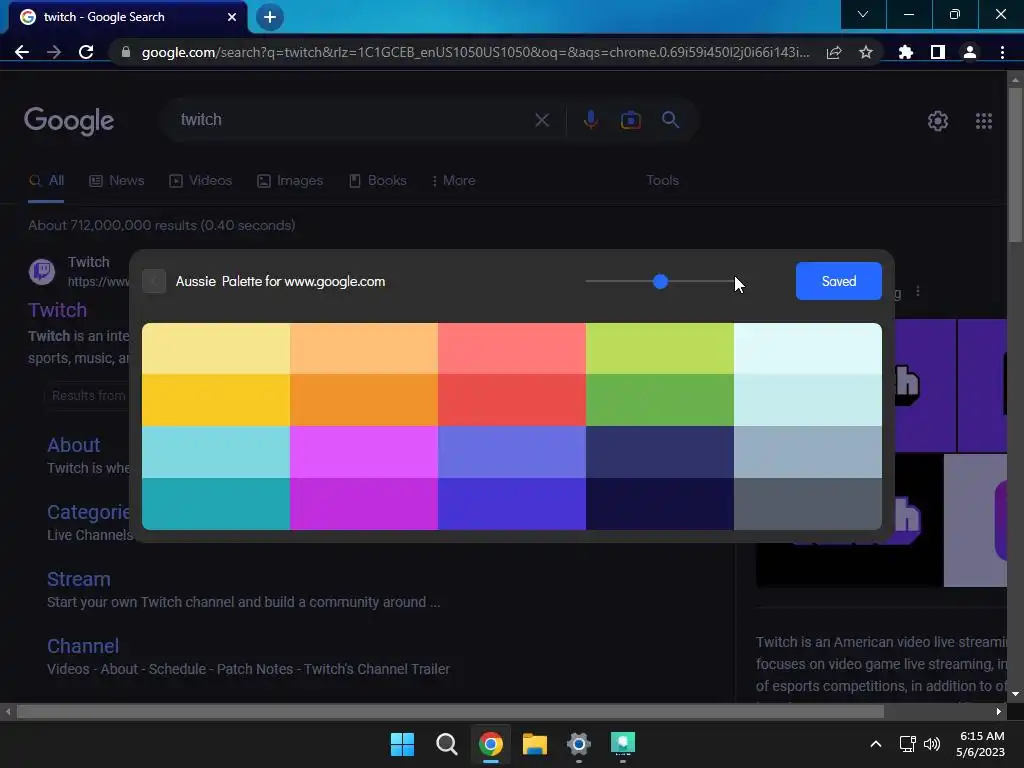Image resolution: width=1024 pixels, height=768 pixels.
Task: Open the Channel sitelink
Action: click(83, 646)
